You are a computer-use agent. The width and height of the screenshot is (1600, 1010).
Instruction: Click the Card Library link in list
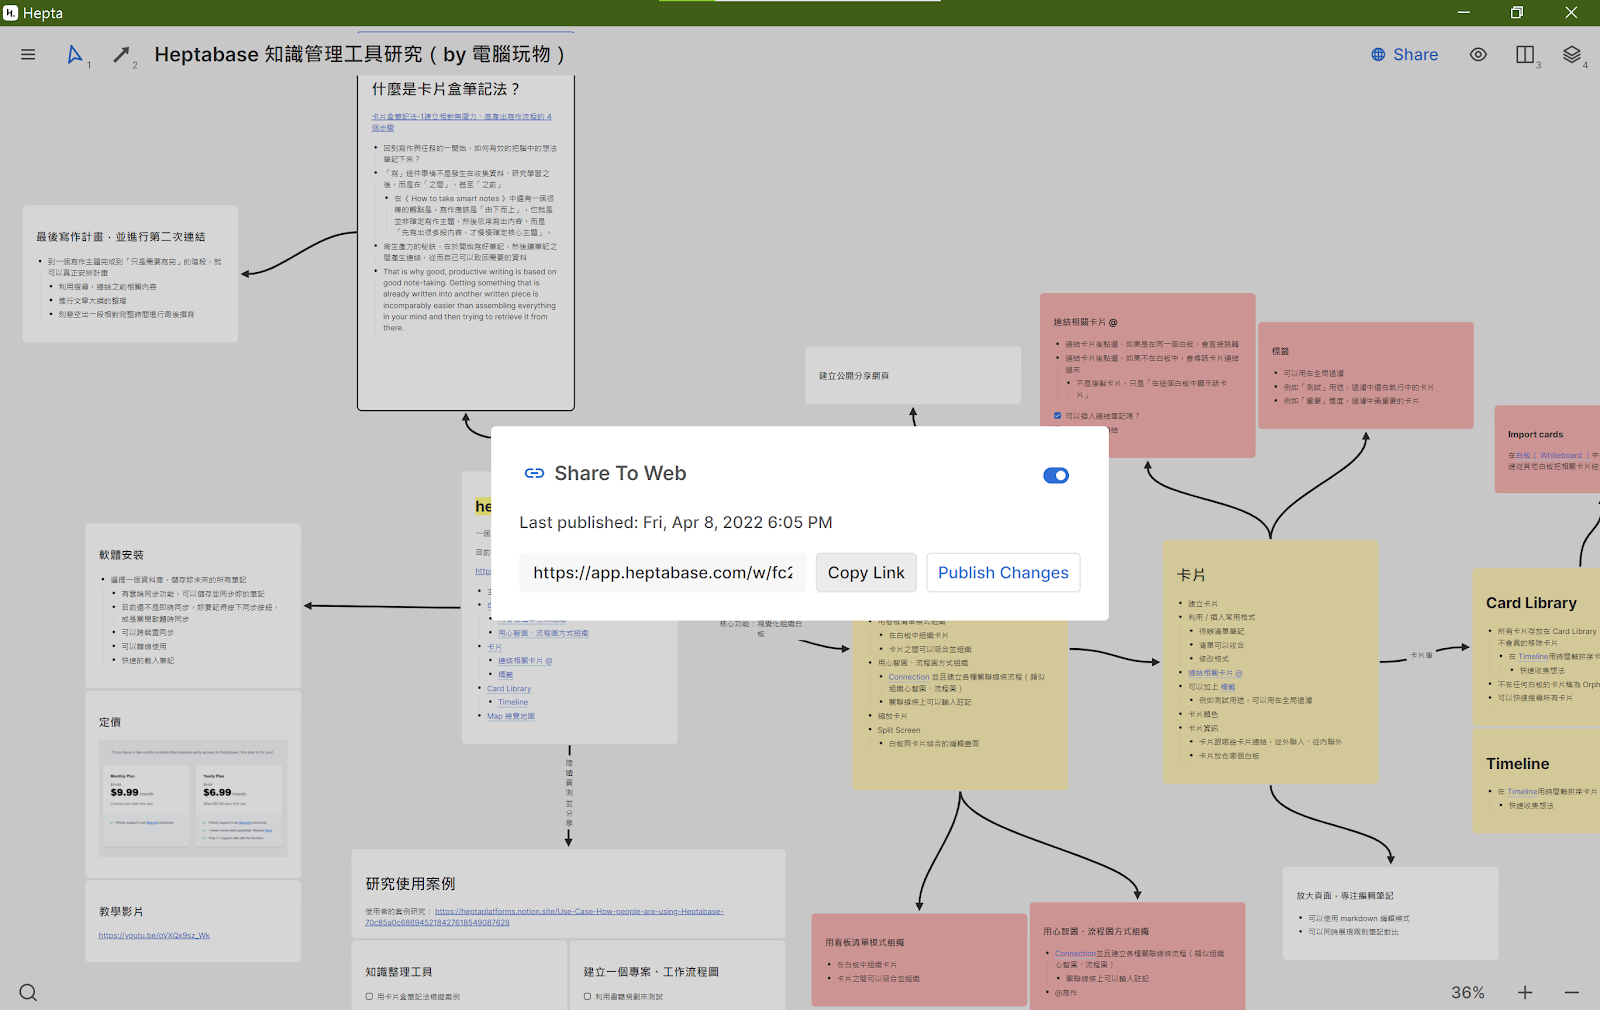tap(509, 689)
